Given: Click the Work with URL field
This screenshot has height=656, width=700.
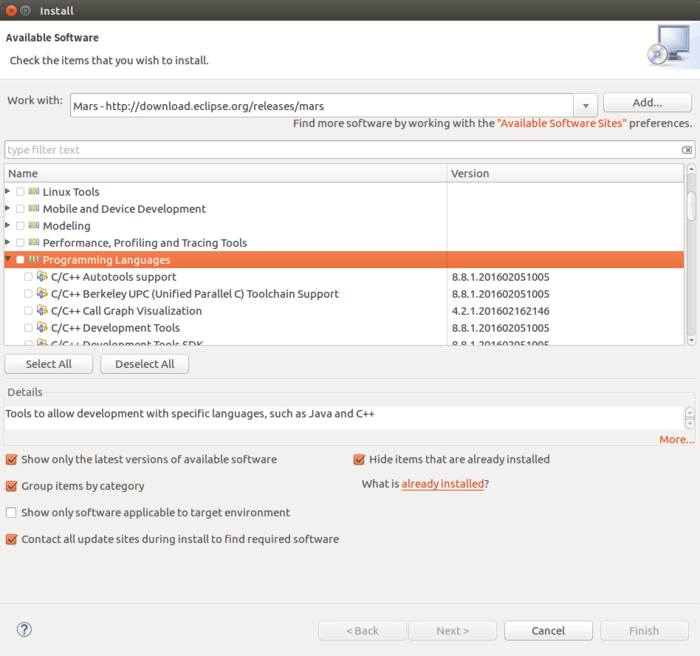Looking at the screenshot, I should pos(321,106).
